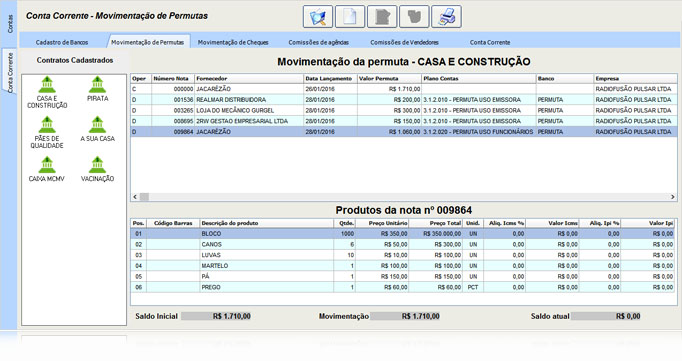
Task: Click the R$ 1.710,00 Valor Permuta cell
Action: click(389, 89)
